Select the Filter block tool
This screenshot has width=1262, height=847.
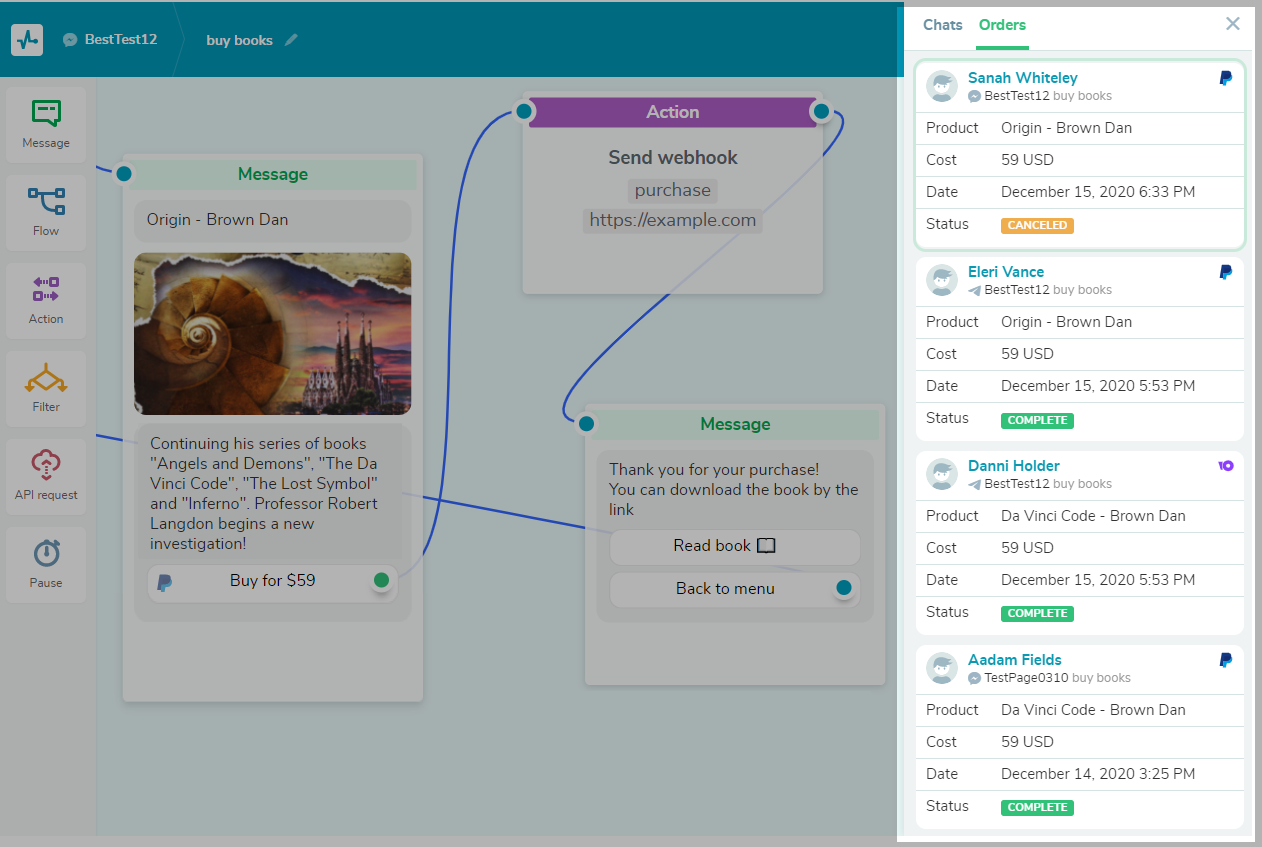click(46, 389)
